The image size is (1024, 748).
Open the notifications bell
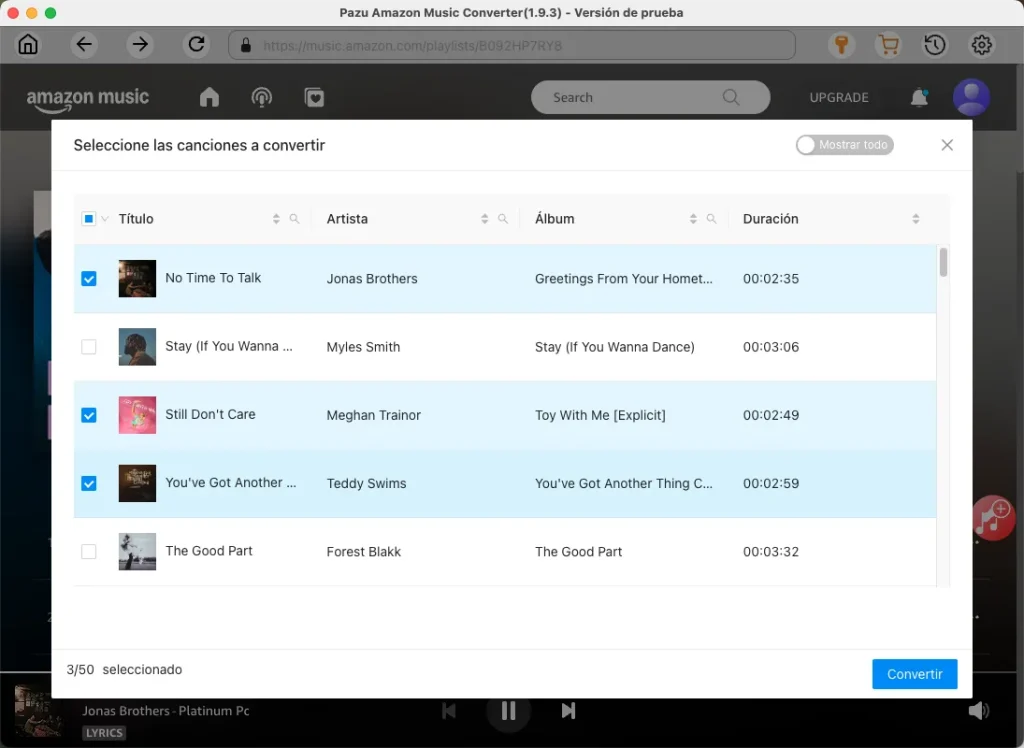(x=919, y=97)
